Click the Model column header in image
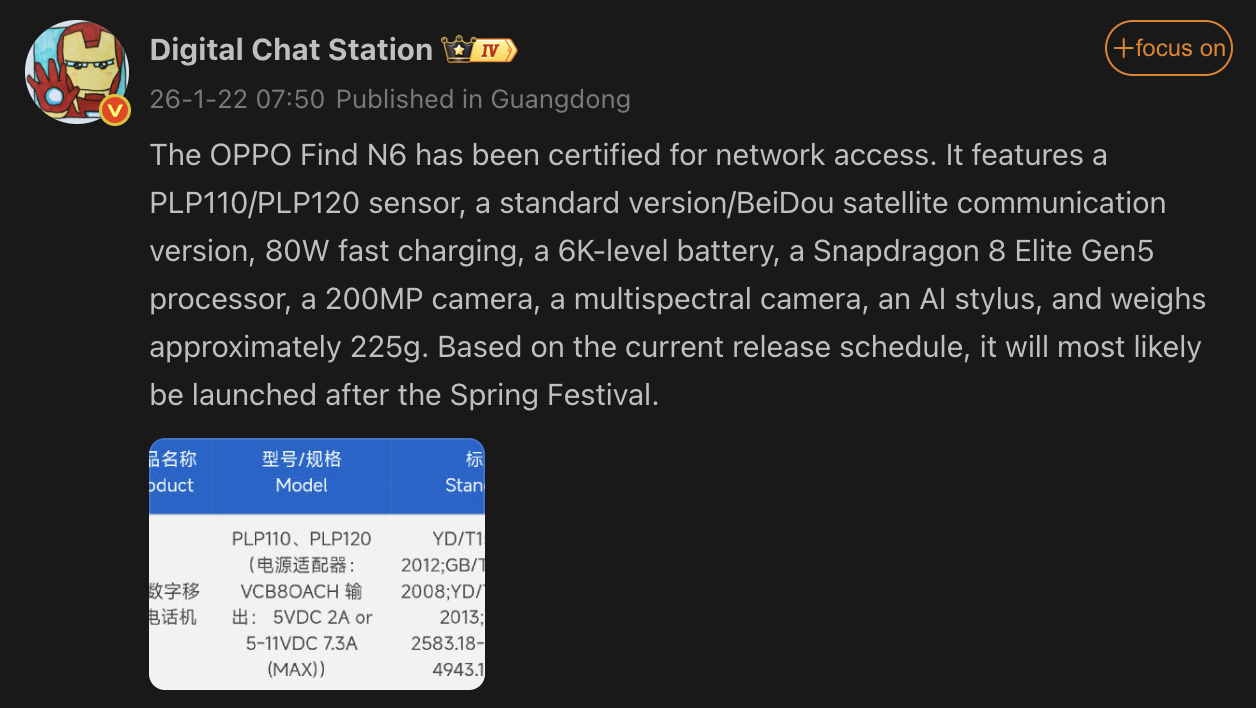This screenshot has height=708, width=1256. [301, 472]
